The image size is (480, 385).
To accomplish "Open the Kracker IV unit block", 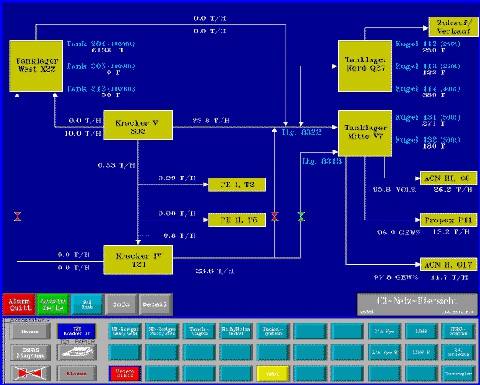I will coord(138,260).
